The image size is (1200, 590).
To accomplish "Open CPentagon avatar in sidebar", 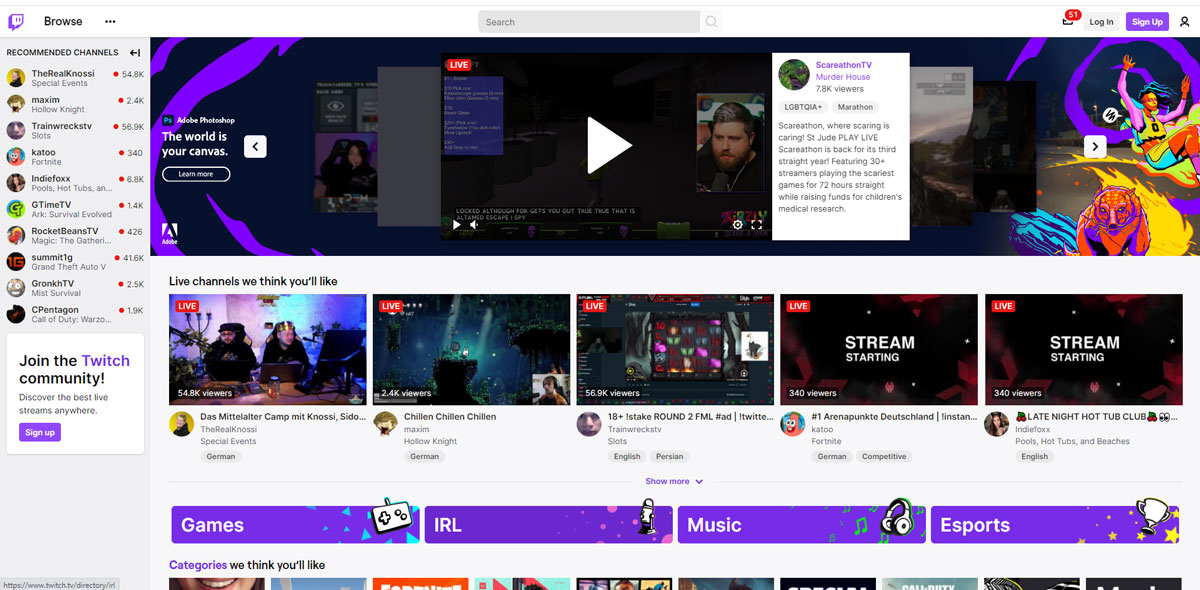I will (16, 314).
